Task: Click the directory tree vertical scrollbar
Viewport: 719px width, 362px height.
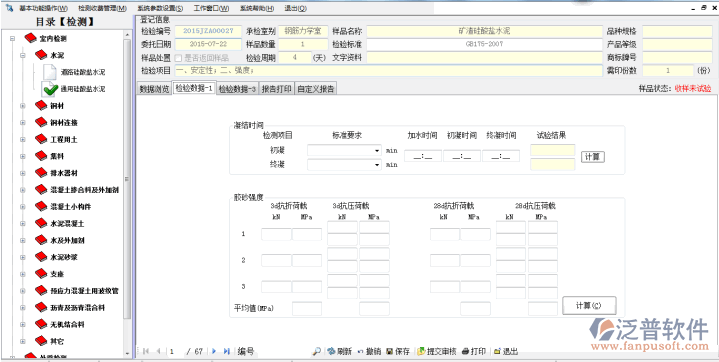Action: coord(127,179)
